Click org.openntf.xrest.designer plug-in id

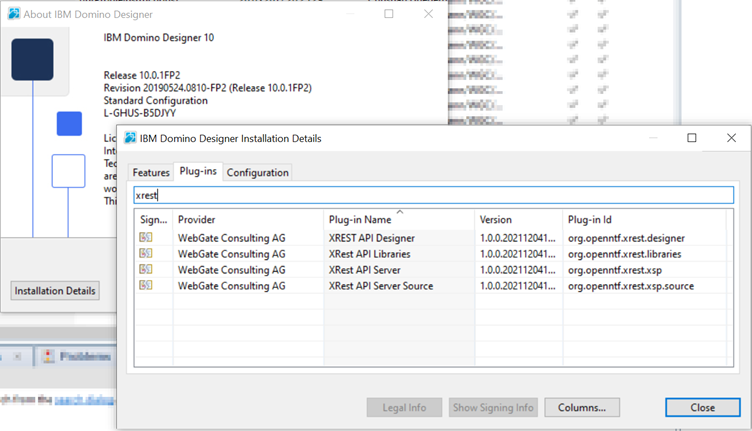pyautogui.click(x=626, y=238)
